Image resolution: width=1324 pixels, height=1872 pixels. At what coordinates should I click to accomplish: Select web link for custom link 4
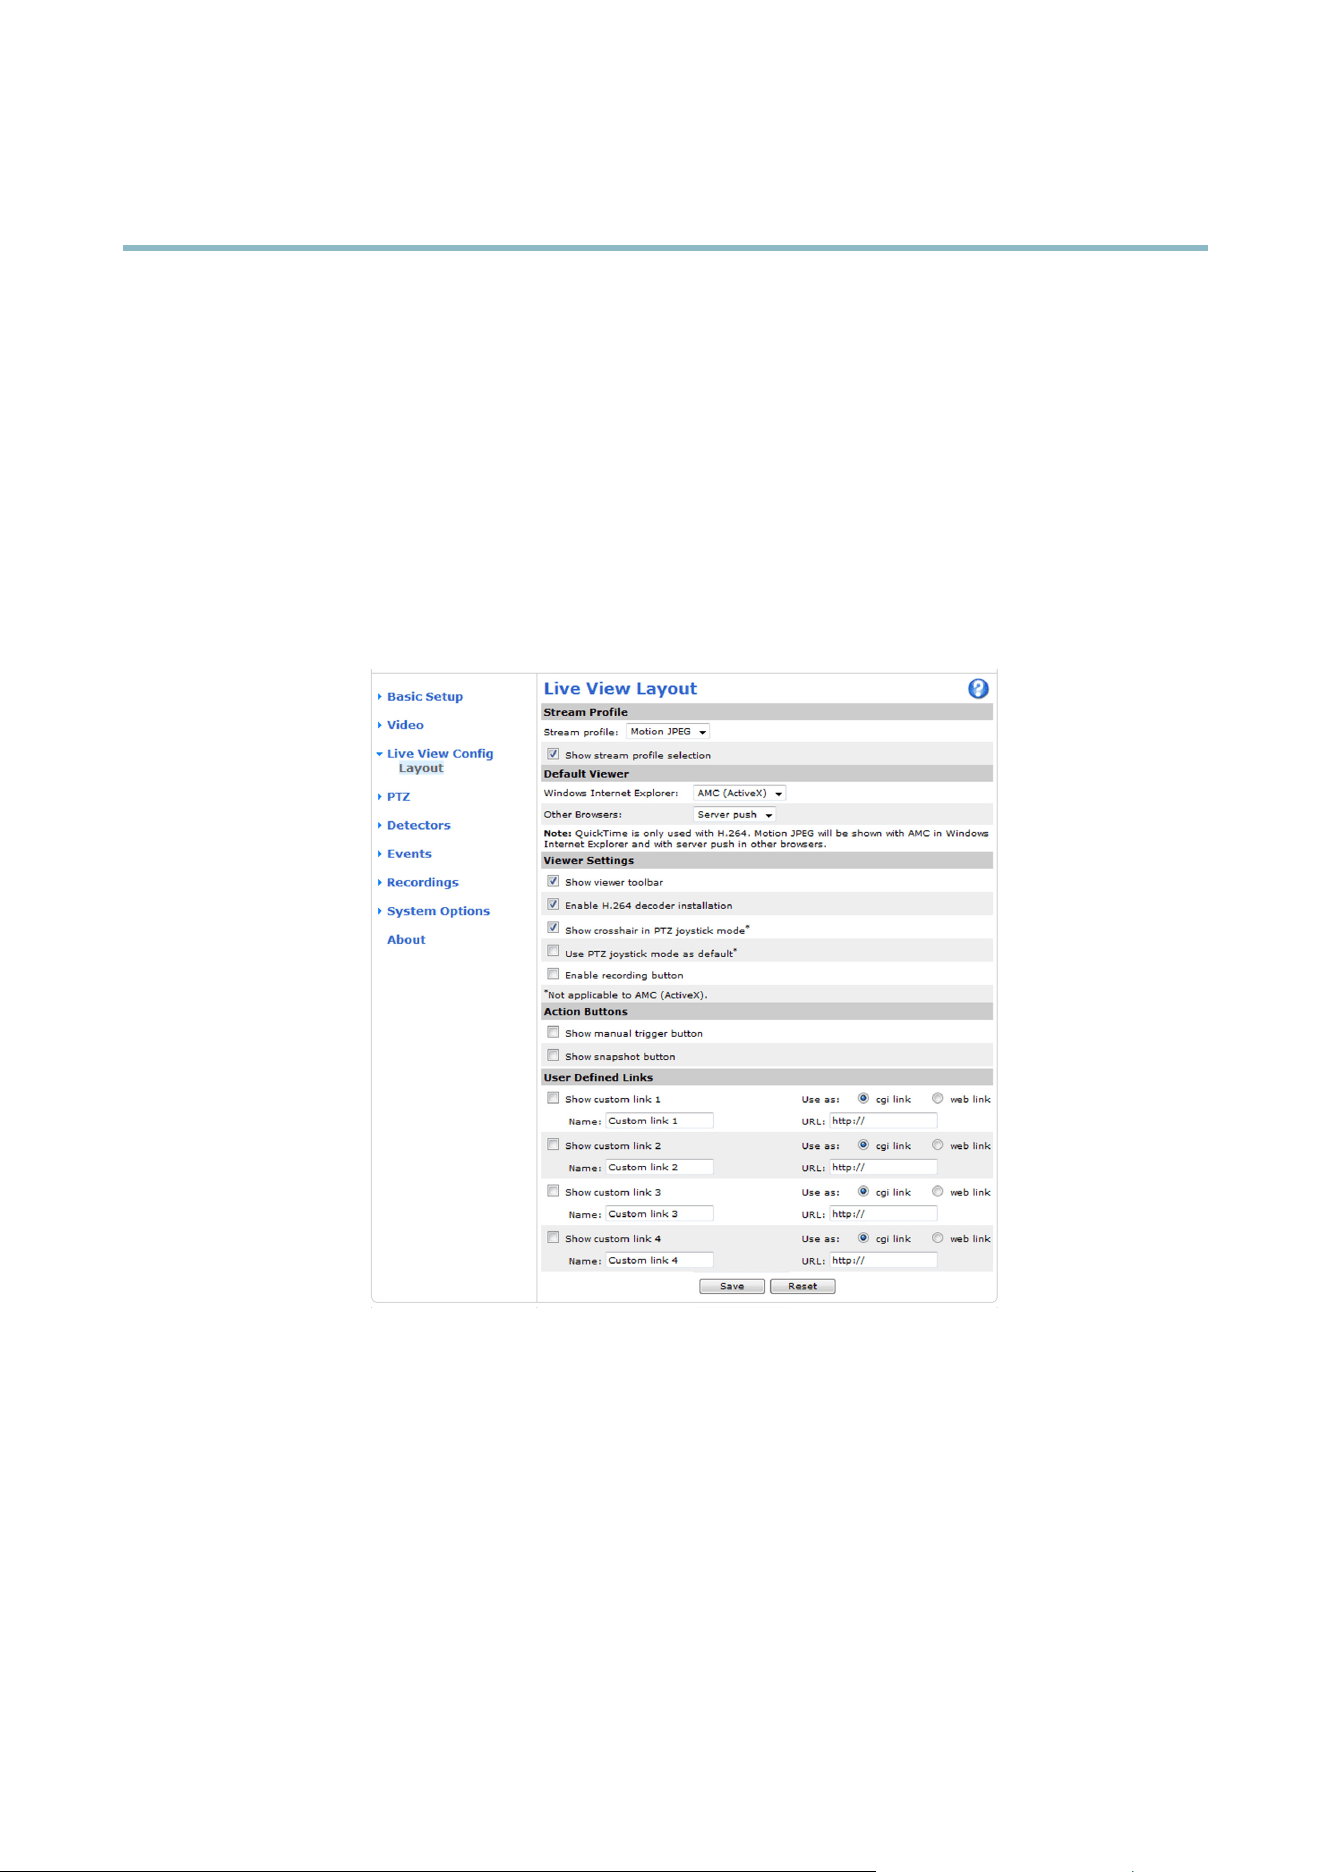click(937, 1238)
